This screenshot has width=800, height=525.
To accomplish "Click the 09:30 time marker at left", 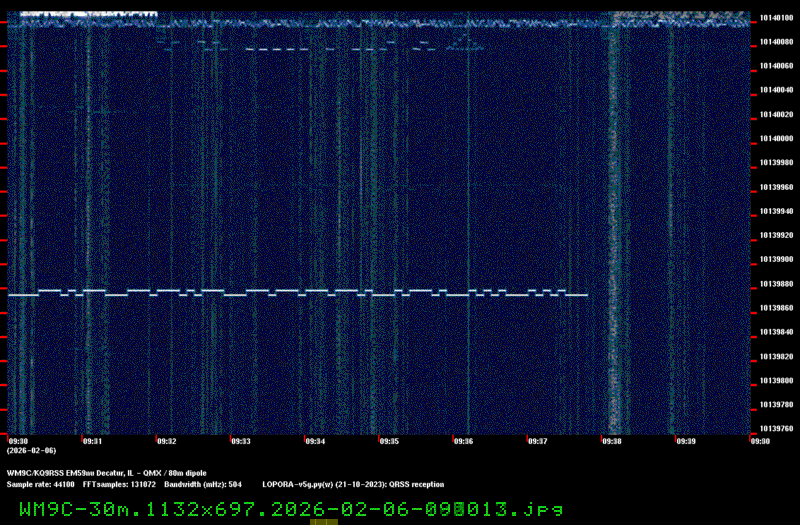I will click(18, 440).
